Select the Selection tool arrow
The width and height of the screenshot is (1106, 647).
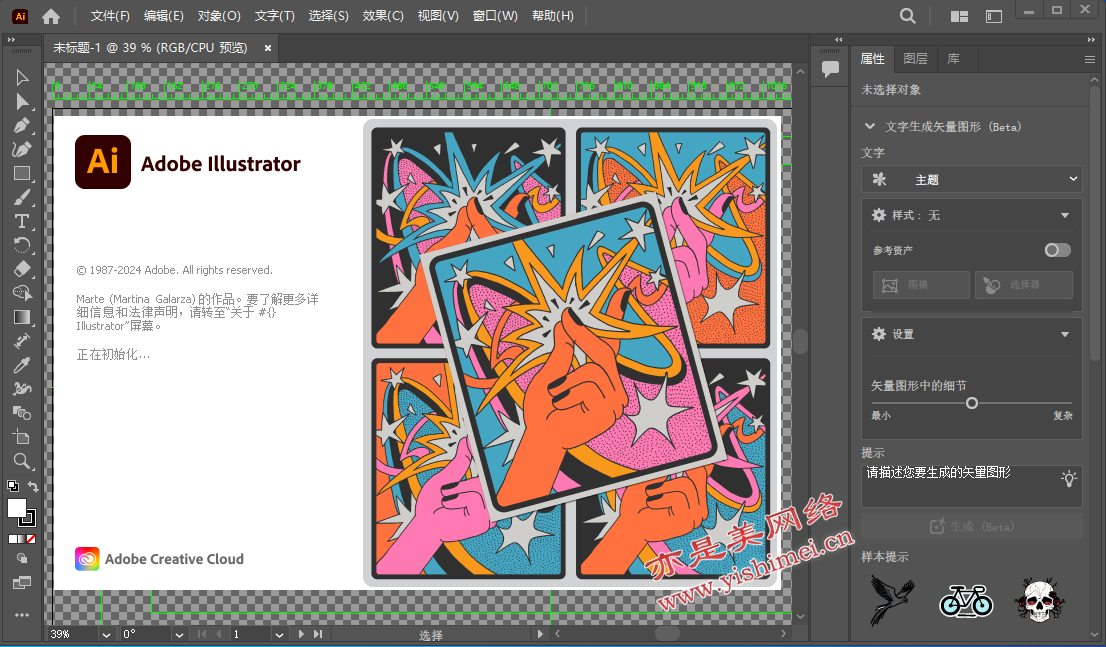[x=22, y=77]
